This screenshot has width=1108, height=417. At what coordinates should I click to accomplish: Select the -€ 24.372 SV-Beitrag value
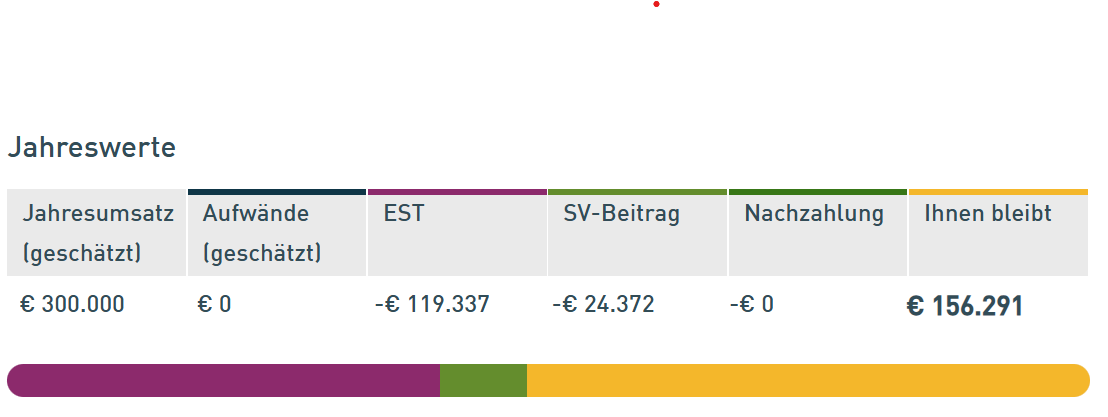[603, 304]
